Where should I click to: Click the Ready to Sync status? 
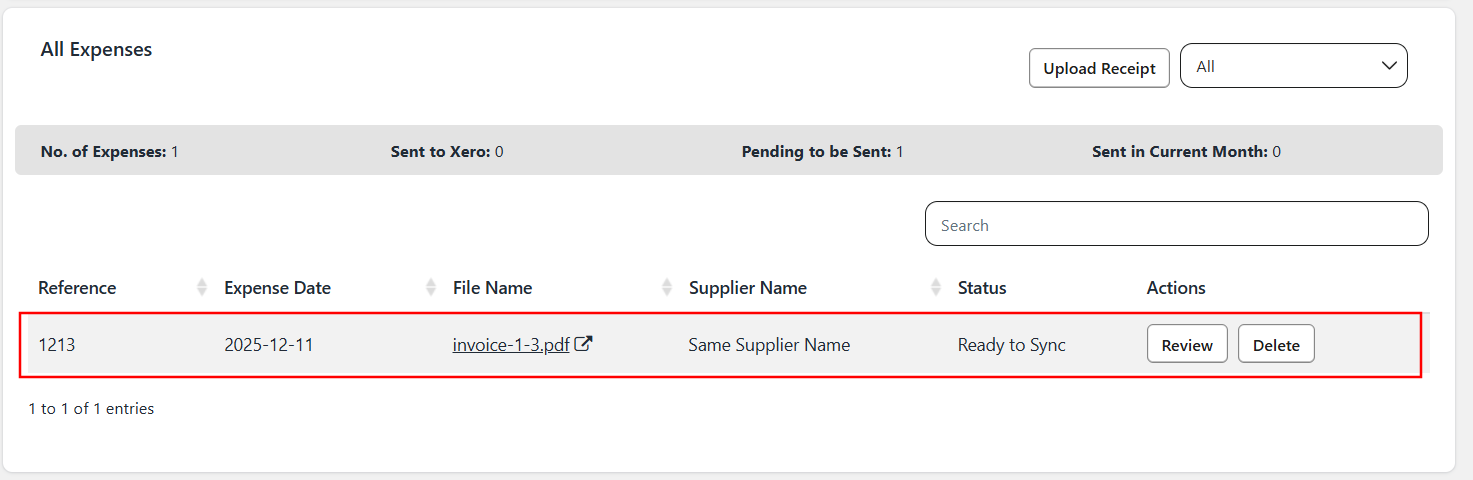click(x=1011, y=345)
